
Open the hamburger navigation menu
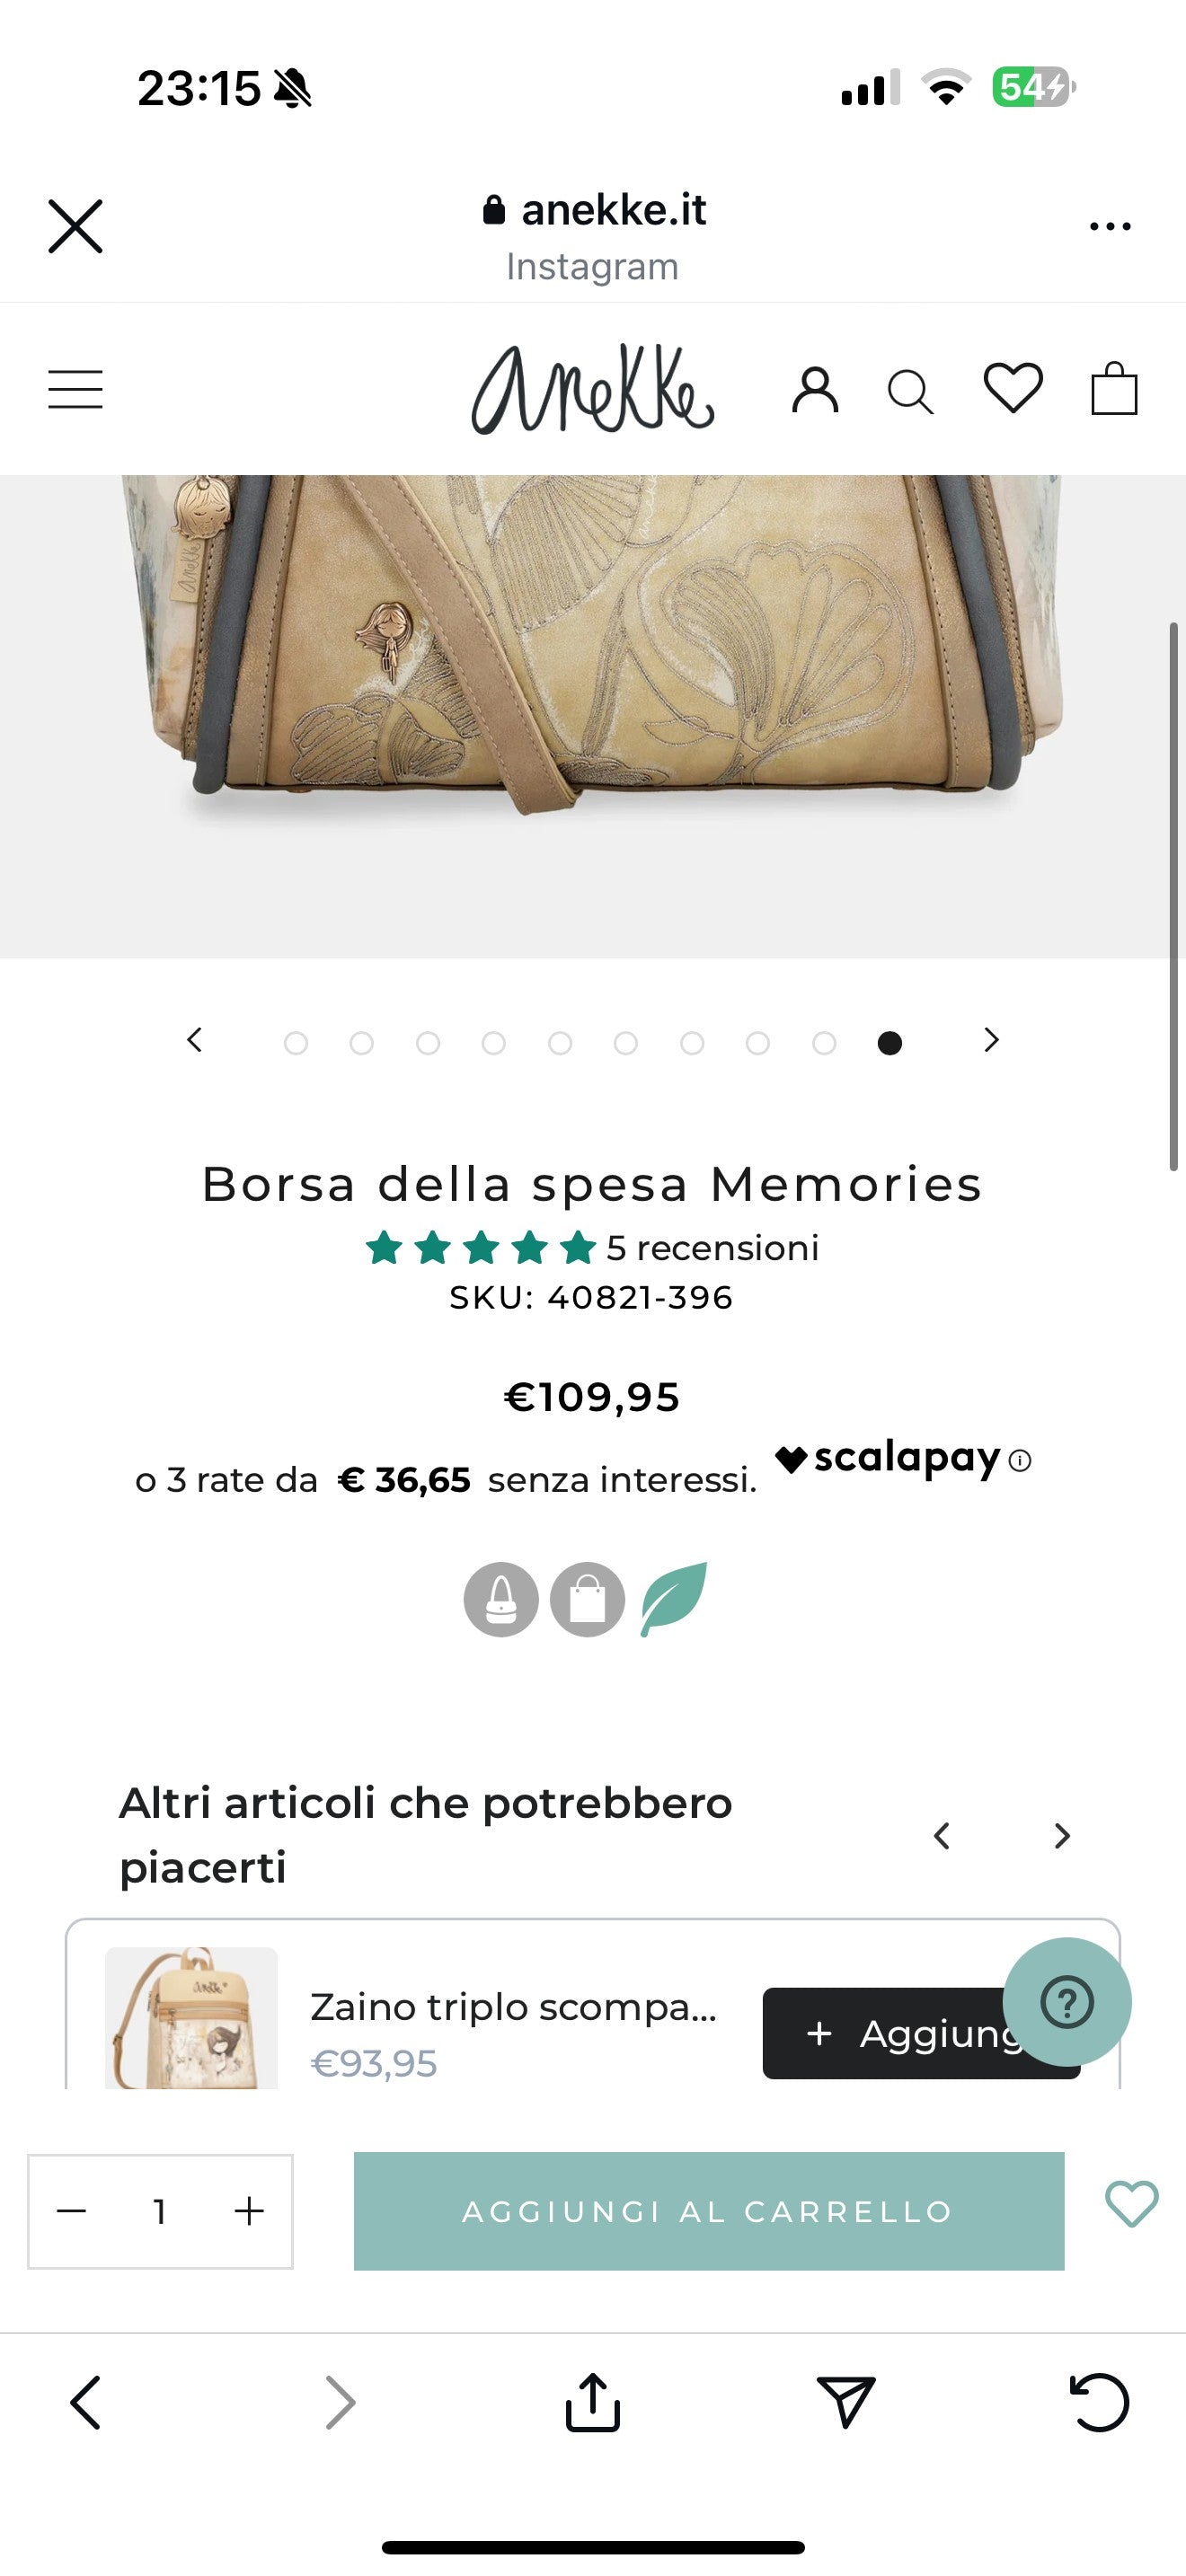click(75, 389)
